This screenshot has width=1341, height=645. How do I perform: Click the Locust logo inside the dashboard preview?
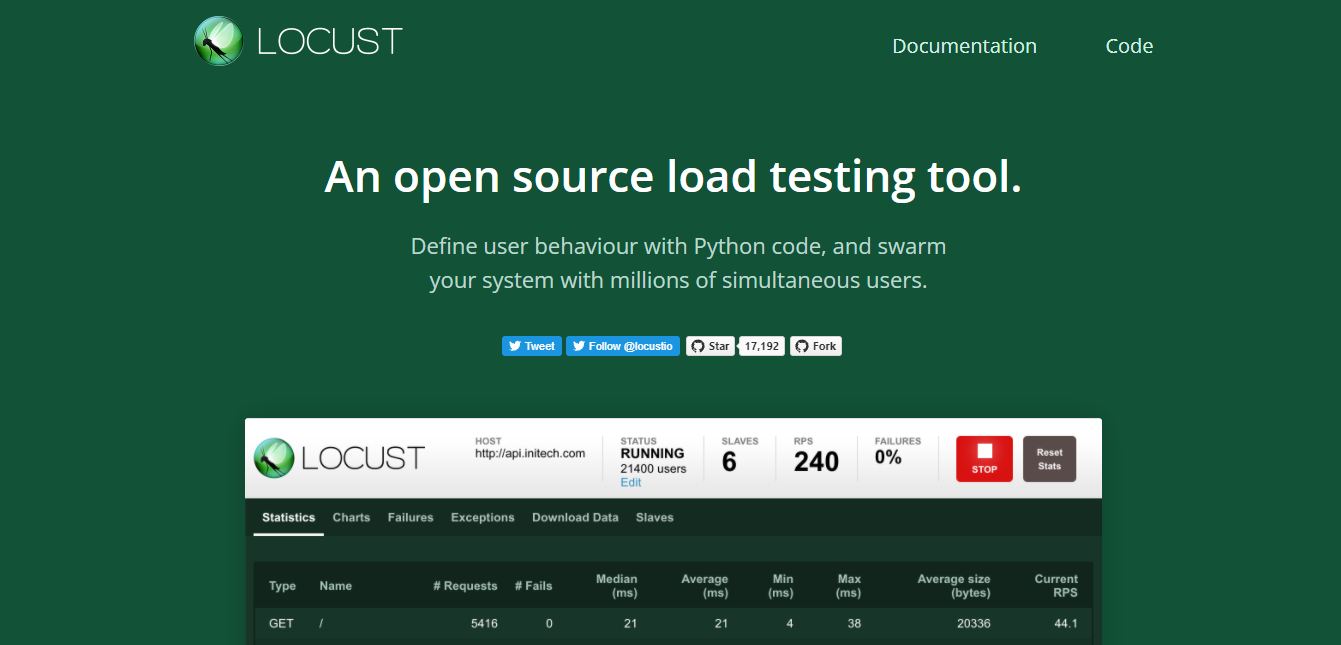click(339, 458)
